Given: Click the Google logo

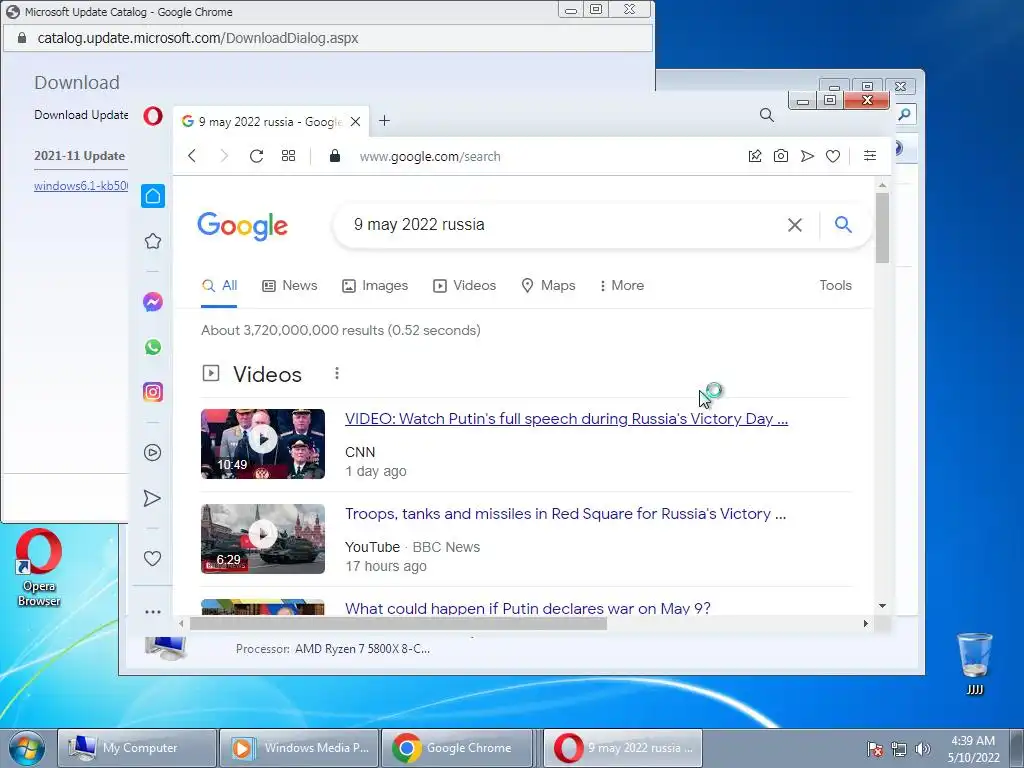Looking at the screenshot, I should [x=242, y=226].
